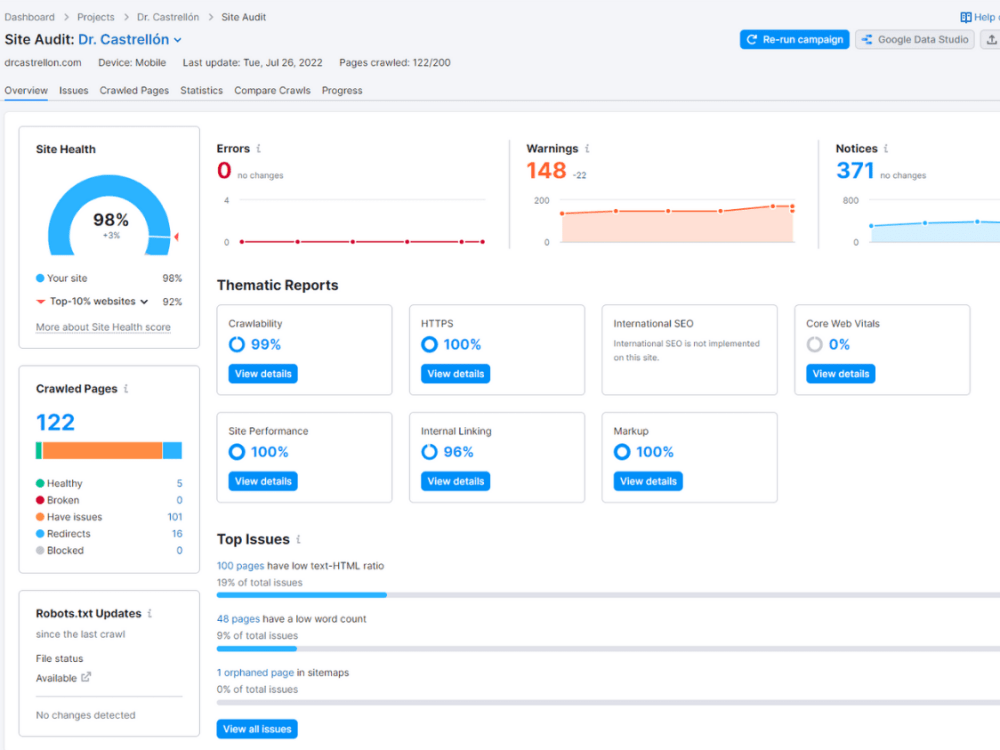1000x750 pixels.
Task: View details for Internal Linking report
Action: click(x=455, y=482)
